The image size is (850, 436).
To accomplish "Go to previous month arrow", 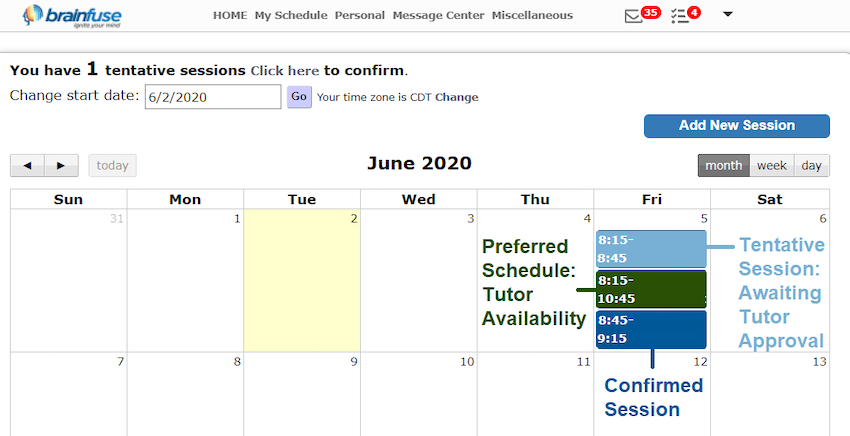I will tap(27, 166).
